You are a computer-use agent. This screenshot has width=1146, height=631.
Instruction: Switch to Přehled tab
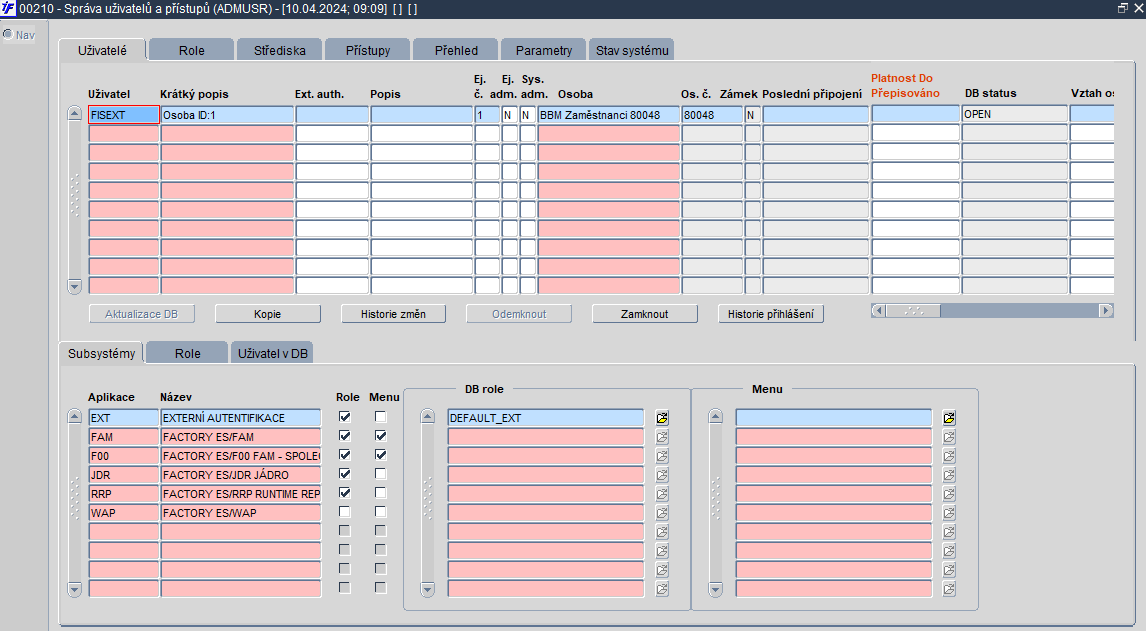[x=456, y=50]
